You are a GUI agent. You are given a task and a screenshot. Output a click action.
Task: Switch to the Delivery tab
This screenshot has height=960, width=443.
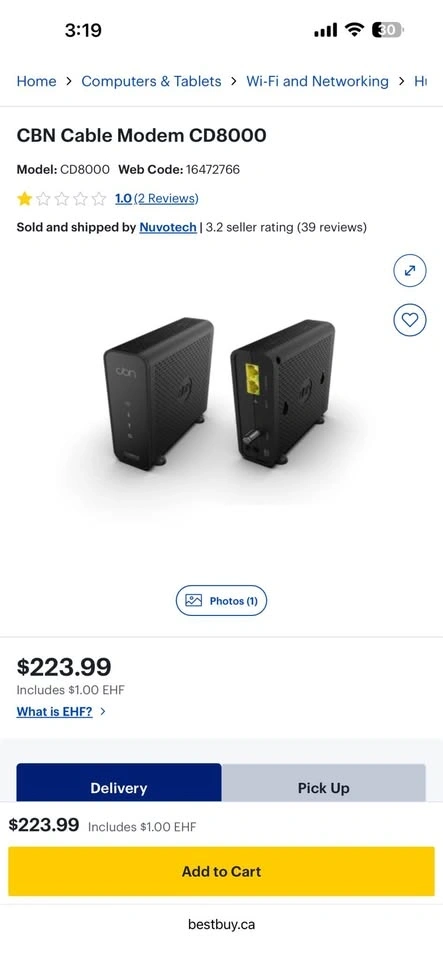[119, 782]
